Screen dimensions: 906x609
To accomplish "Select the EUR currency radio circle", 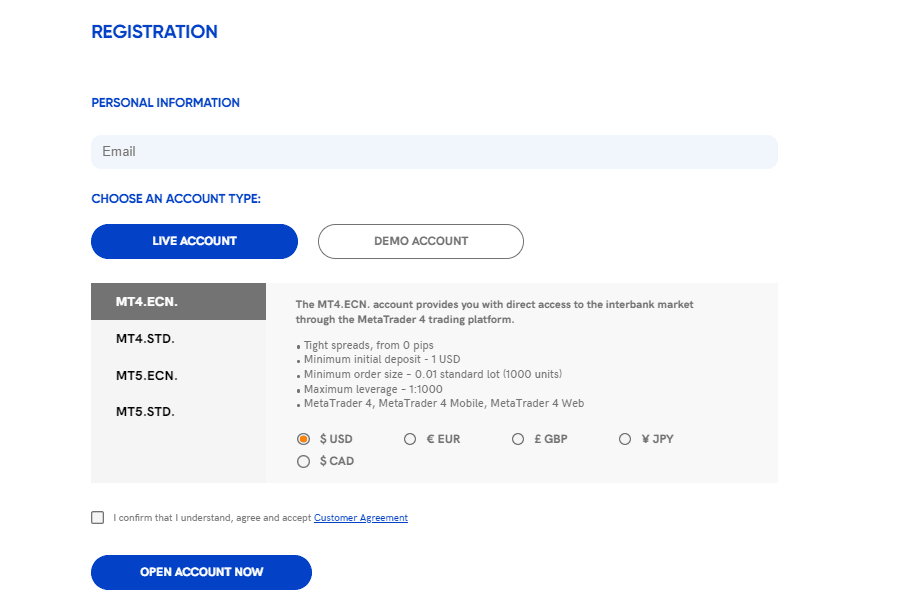I will click(x=410, y=439).
